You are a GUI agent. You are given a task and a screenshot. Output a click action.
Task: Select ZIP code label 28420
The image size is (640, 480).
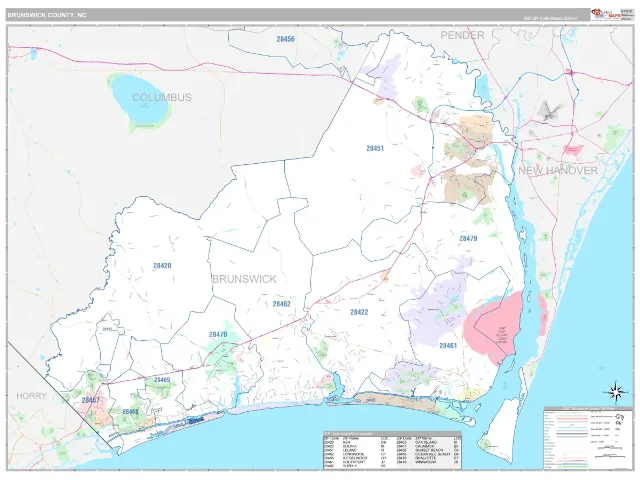pos(162,266)
